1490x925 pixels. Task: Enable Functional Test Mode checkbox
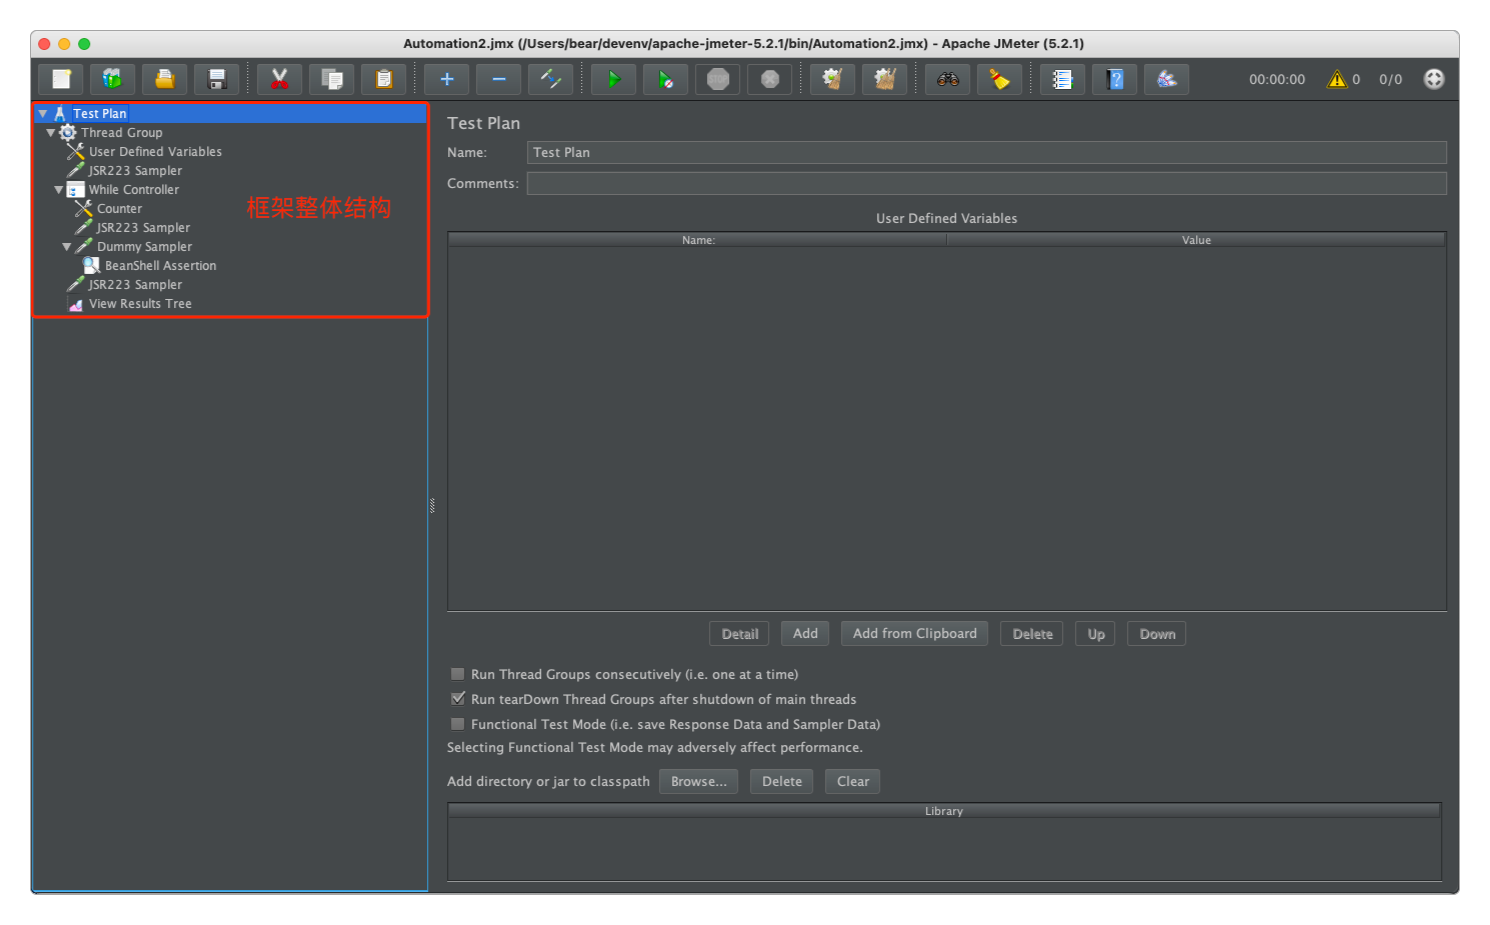pos(457,724)
